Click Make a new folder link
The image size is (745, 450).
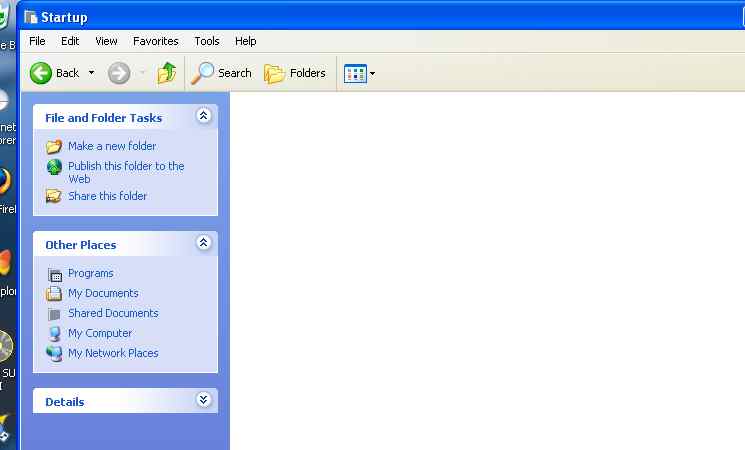point(112,146)
